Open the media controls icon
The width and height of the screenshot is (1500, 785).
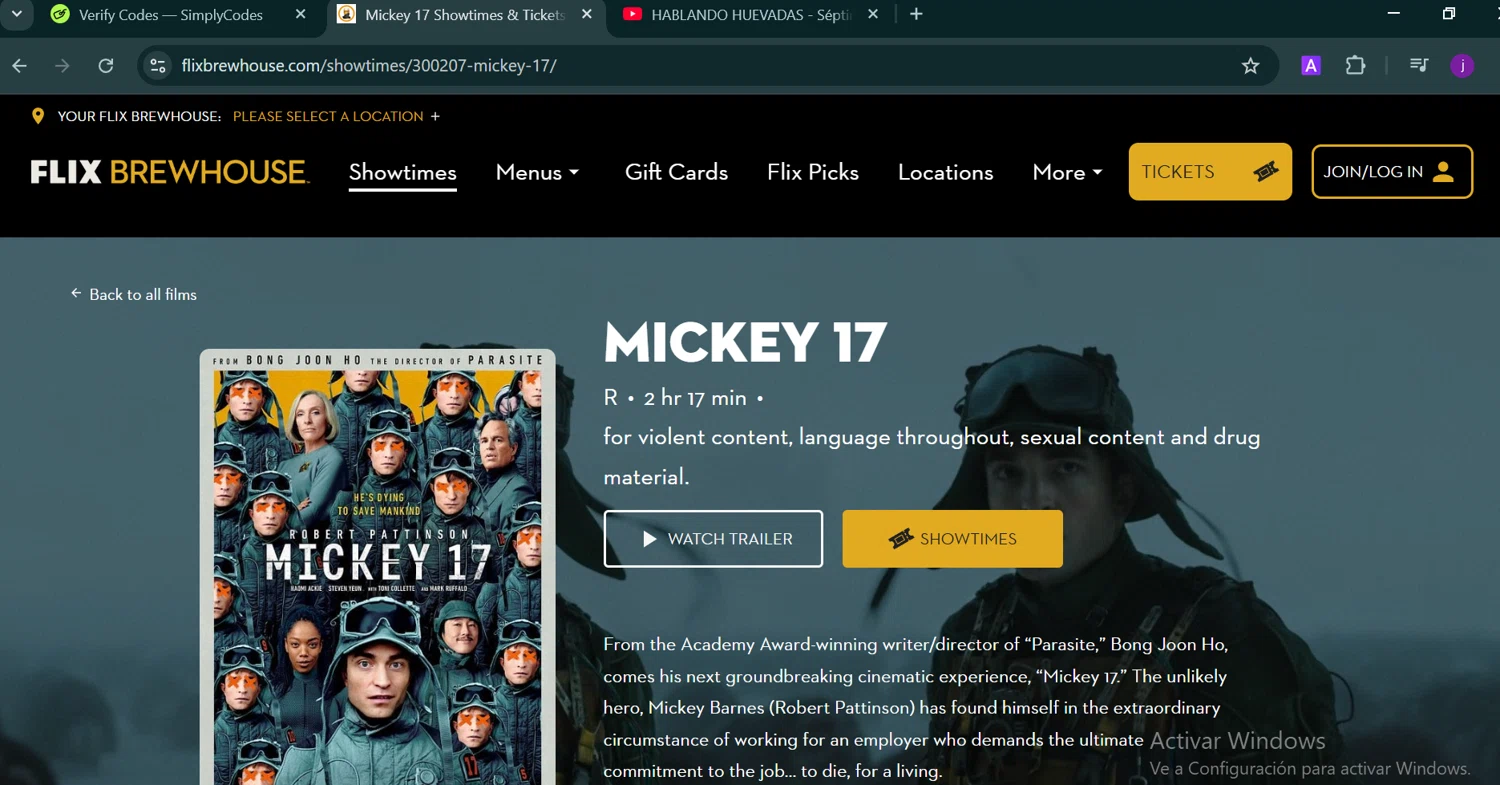(x=1419, y=66)
